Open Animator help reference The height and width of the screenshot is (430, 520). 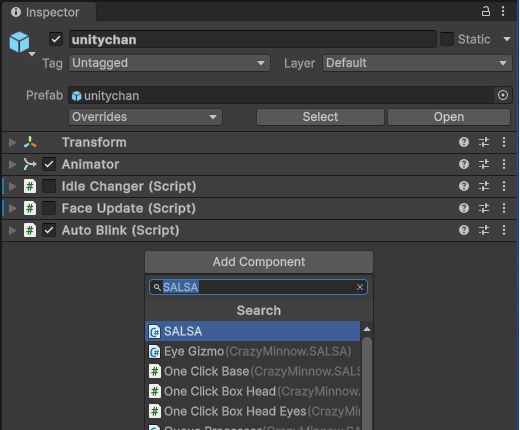click(x=464, y=164)
